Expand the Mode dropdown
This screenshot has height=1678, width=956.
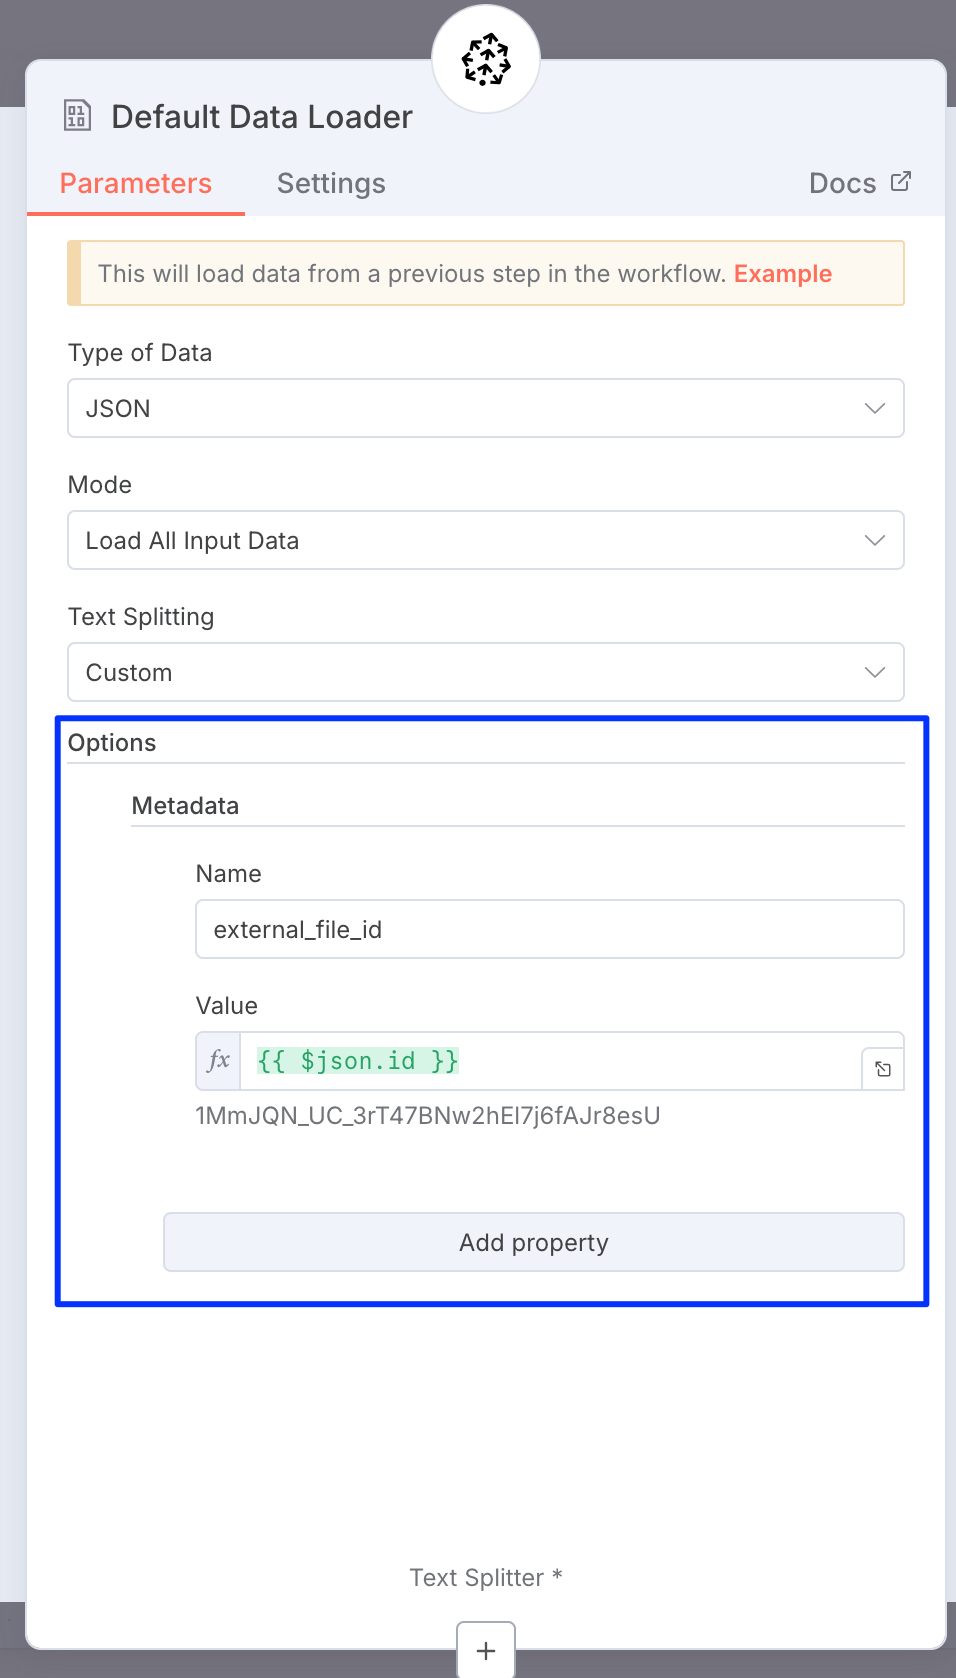(x=486, y=540)
